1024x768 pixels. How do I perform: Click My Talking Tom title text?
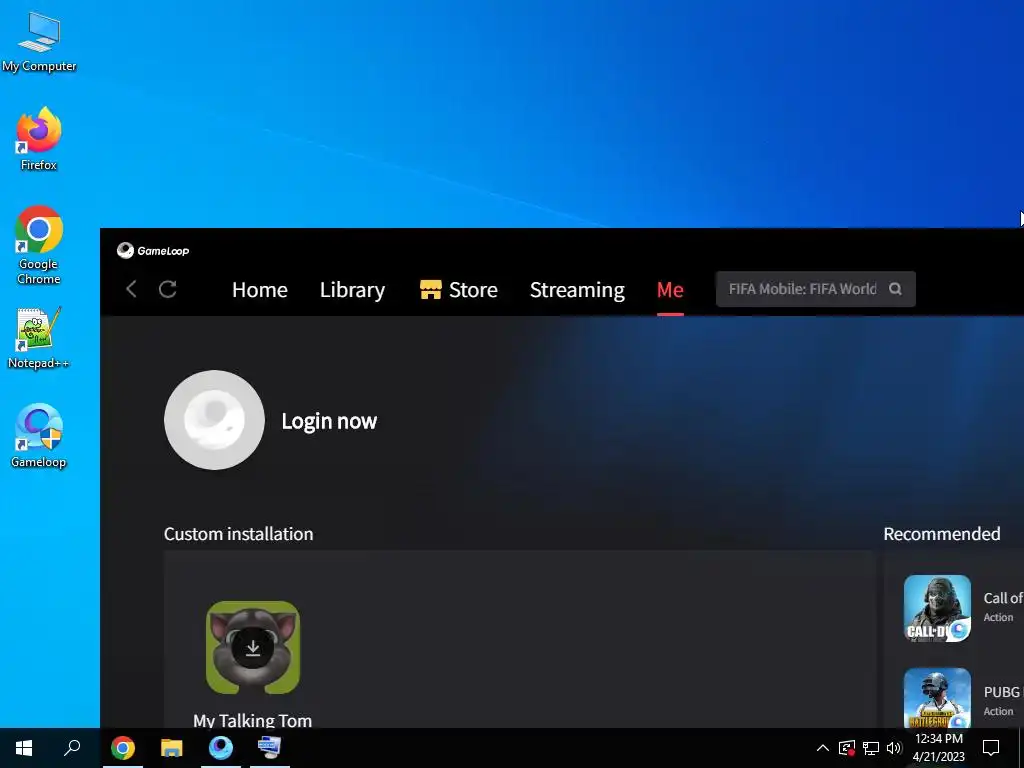253,720
